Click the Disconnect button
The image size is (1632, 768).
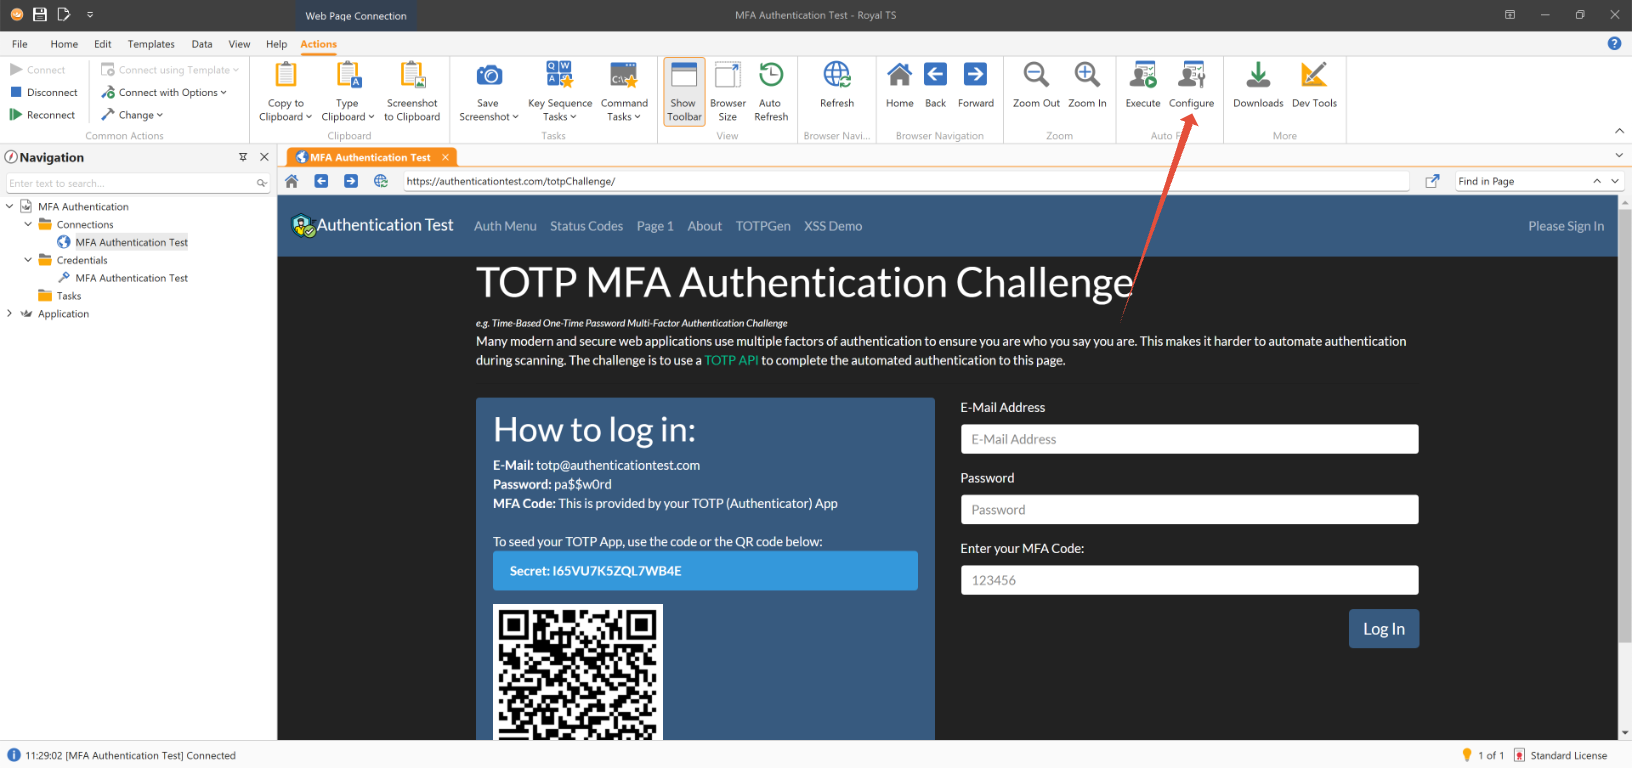point(44,92)
